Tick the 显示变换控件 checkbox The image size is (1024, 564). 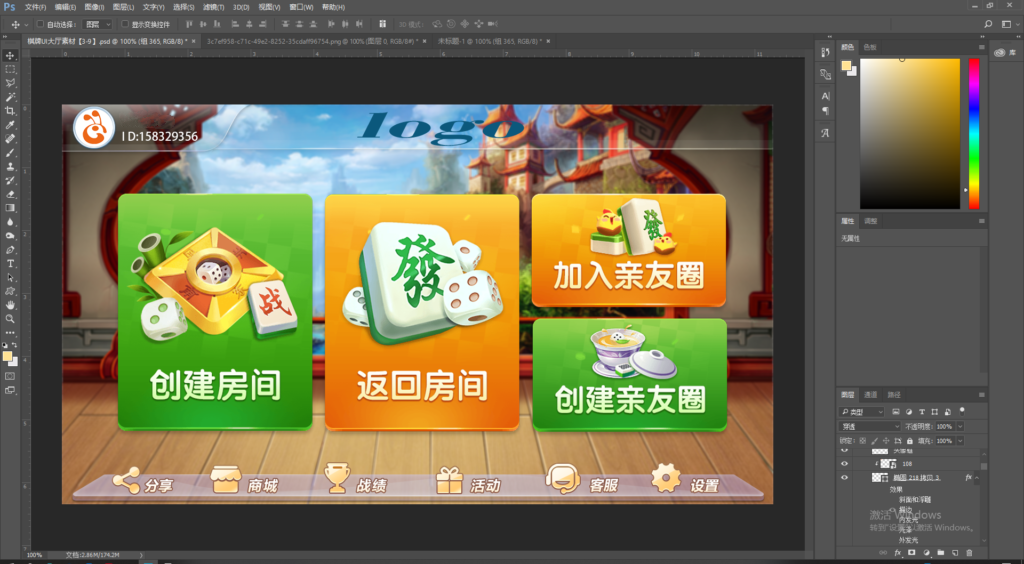(124, 24)
